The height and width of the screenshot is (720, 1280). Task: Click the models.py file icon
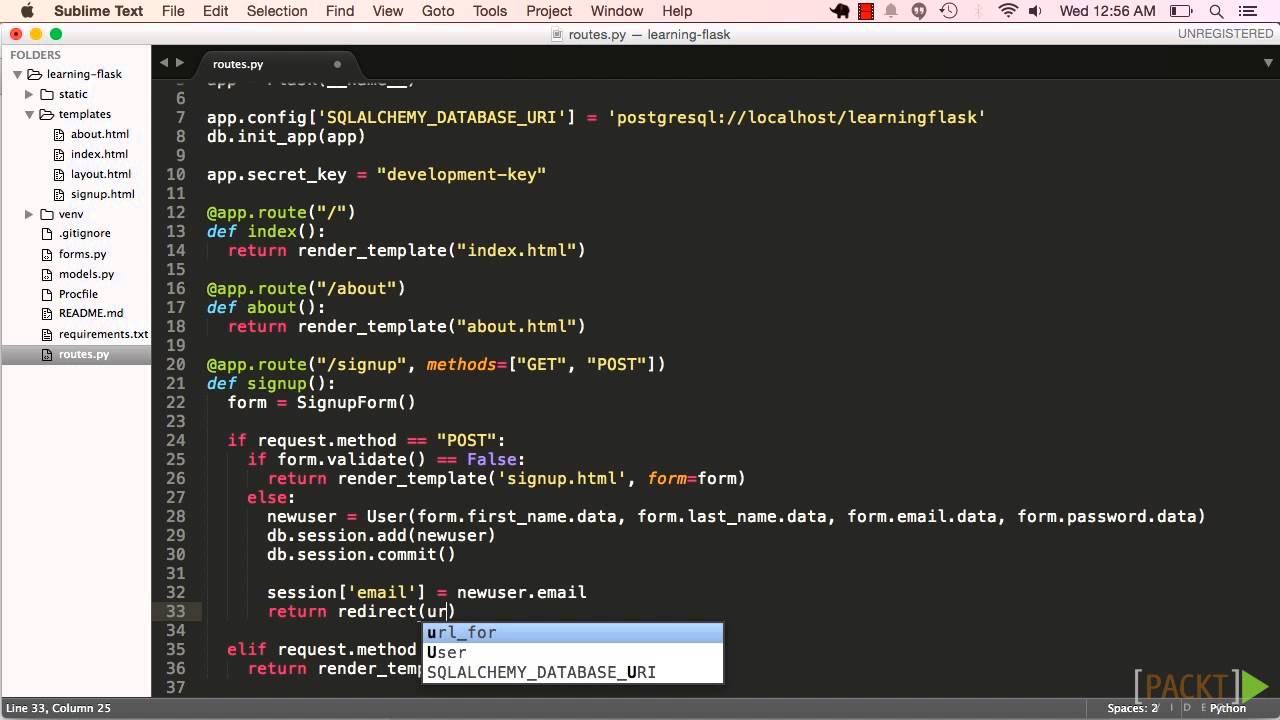47,274
